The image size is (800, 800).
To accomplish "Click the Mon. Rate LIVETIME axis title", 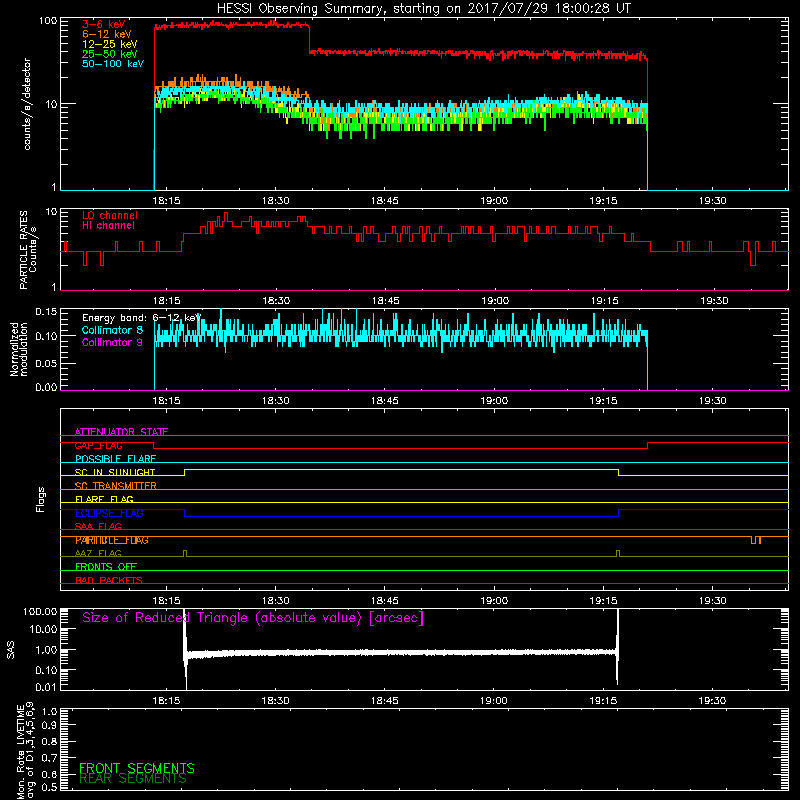I will 25,753.
